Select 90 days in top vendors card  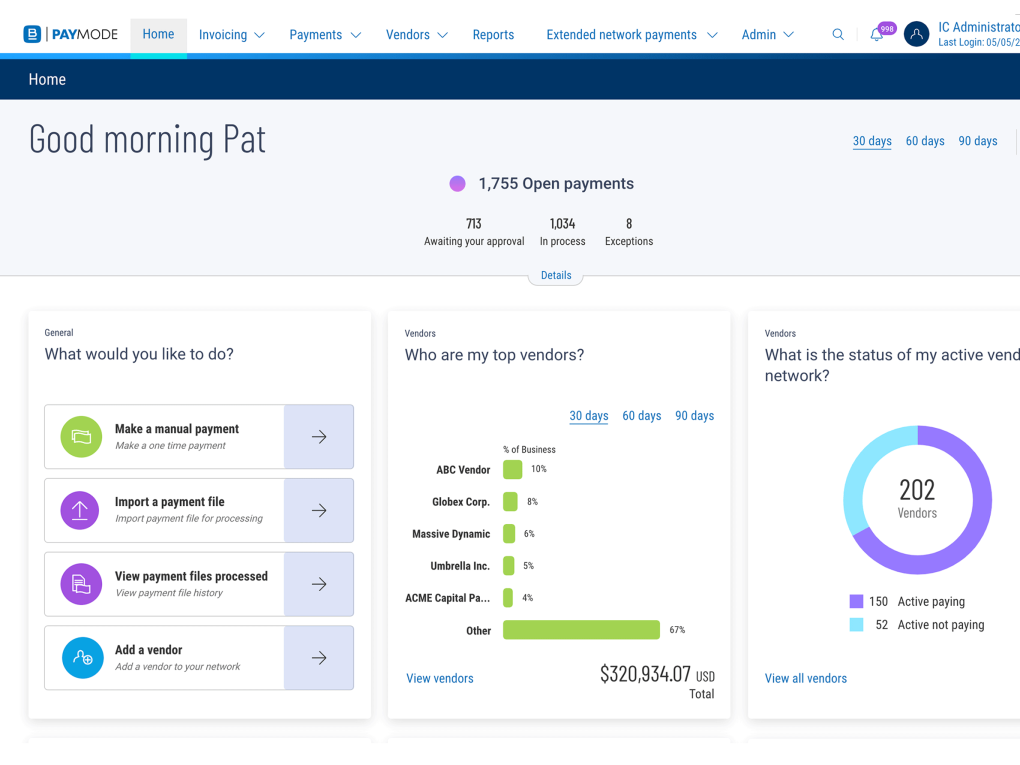coord(694,416)
